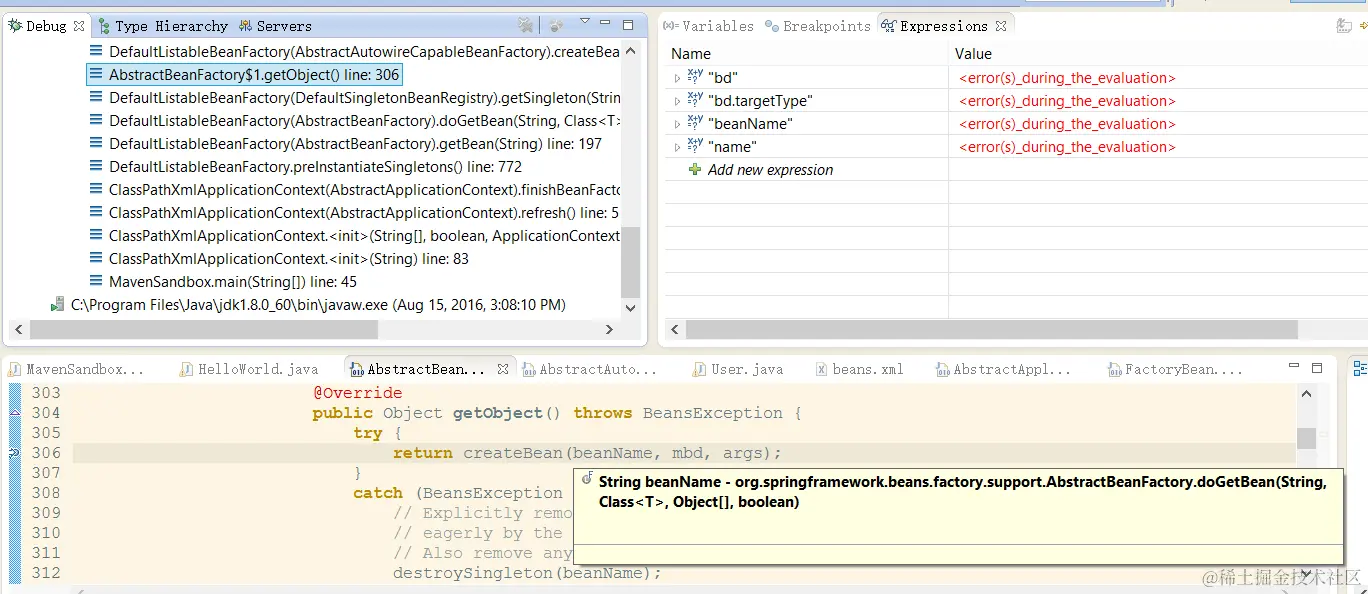
Task: Click the Debug view minimize icon
Action: pyautogui.click(x=606, y=24)
